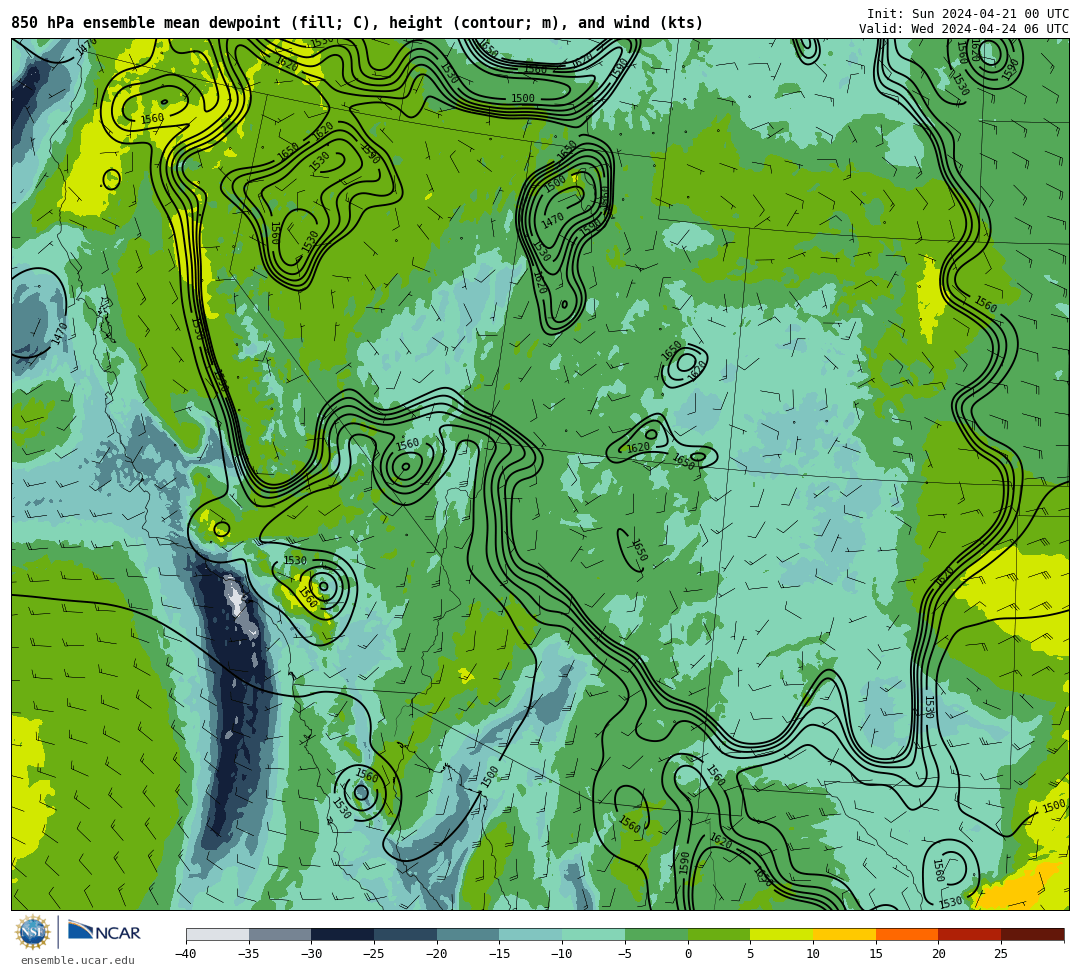Click the 'Valid: Wed 2024-04-24 06 UTC' text
The image size is (1080, 973).
964,29
